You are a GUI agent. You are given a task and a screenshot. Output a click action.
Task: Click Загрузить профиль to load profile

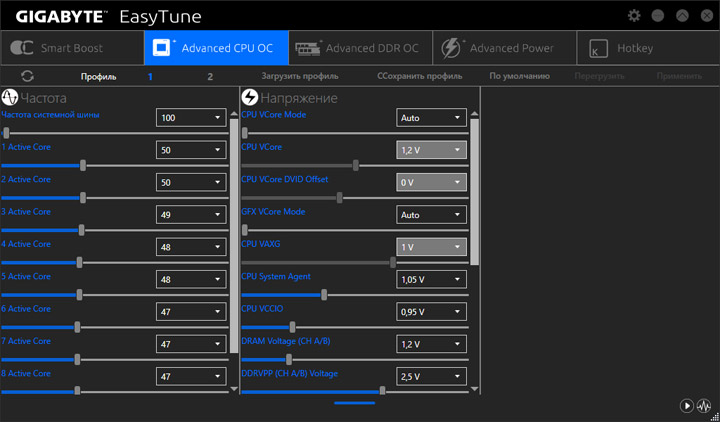[x=299, y=76]
